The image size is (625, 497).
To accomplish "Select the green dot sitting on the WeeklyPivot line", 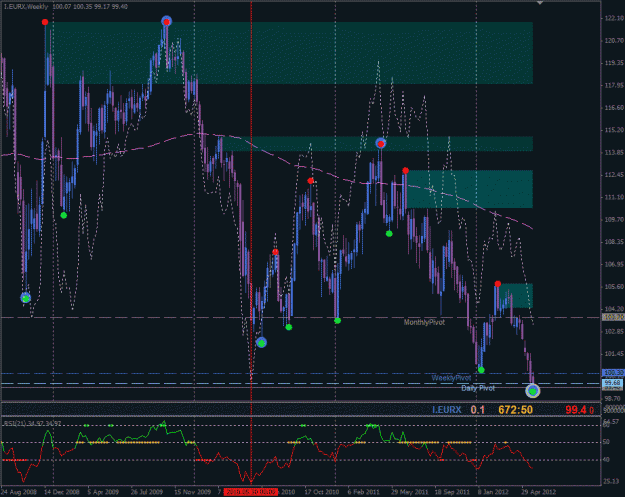I will (x=481, y=370).
